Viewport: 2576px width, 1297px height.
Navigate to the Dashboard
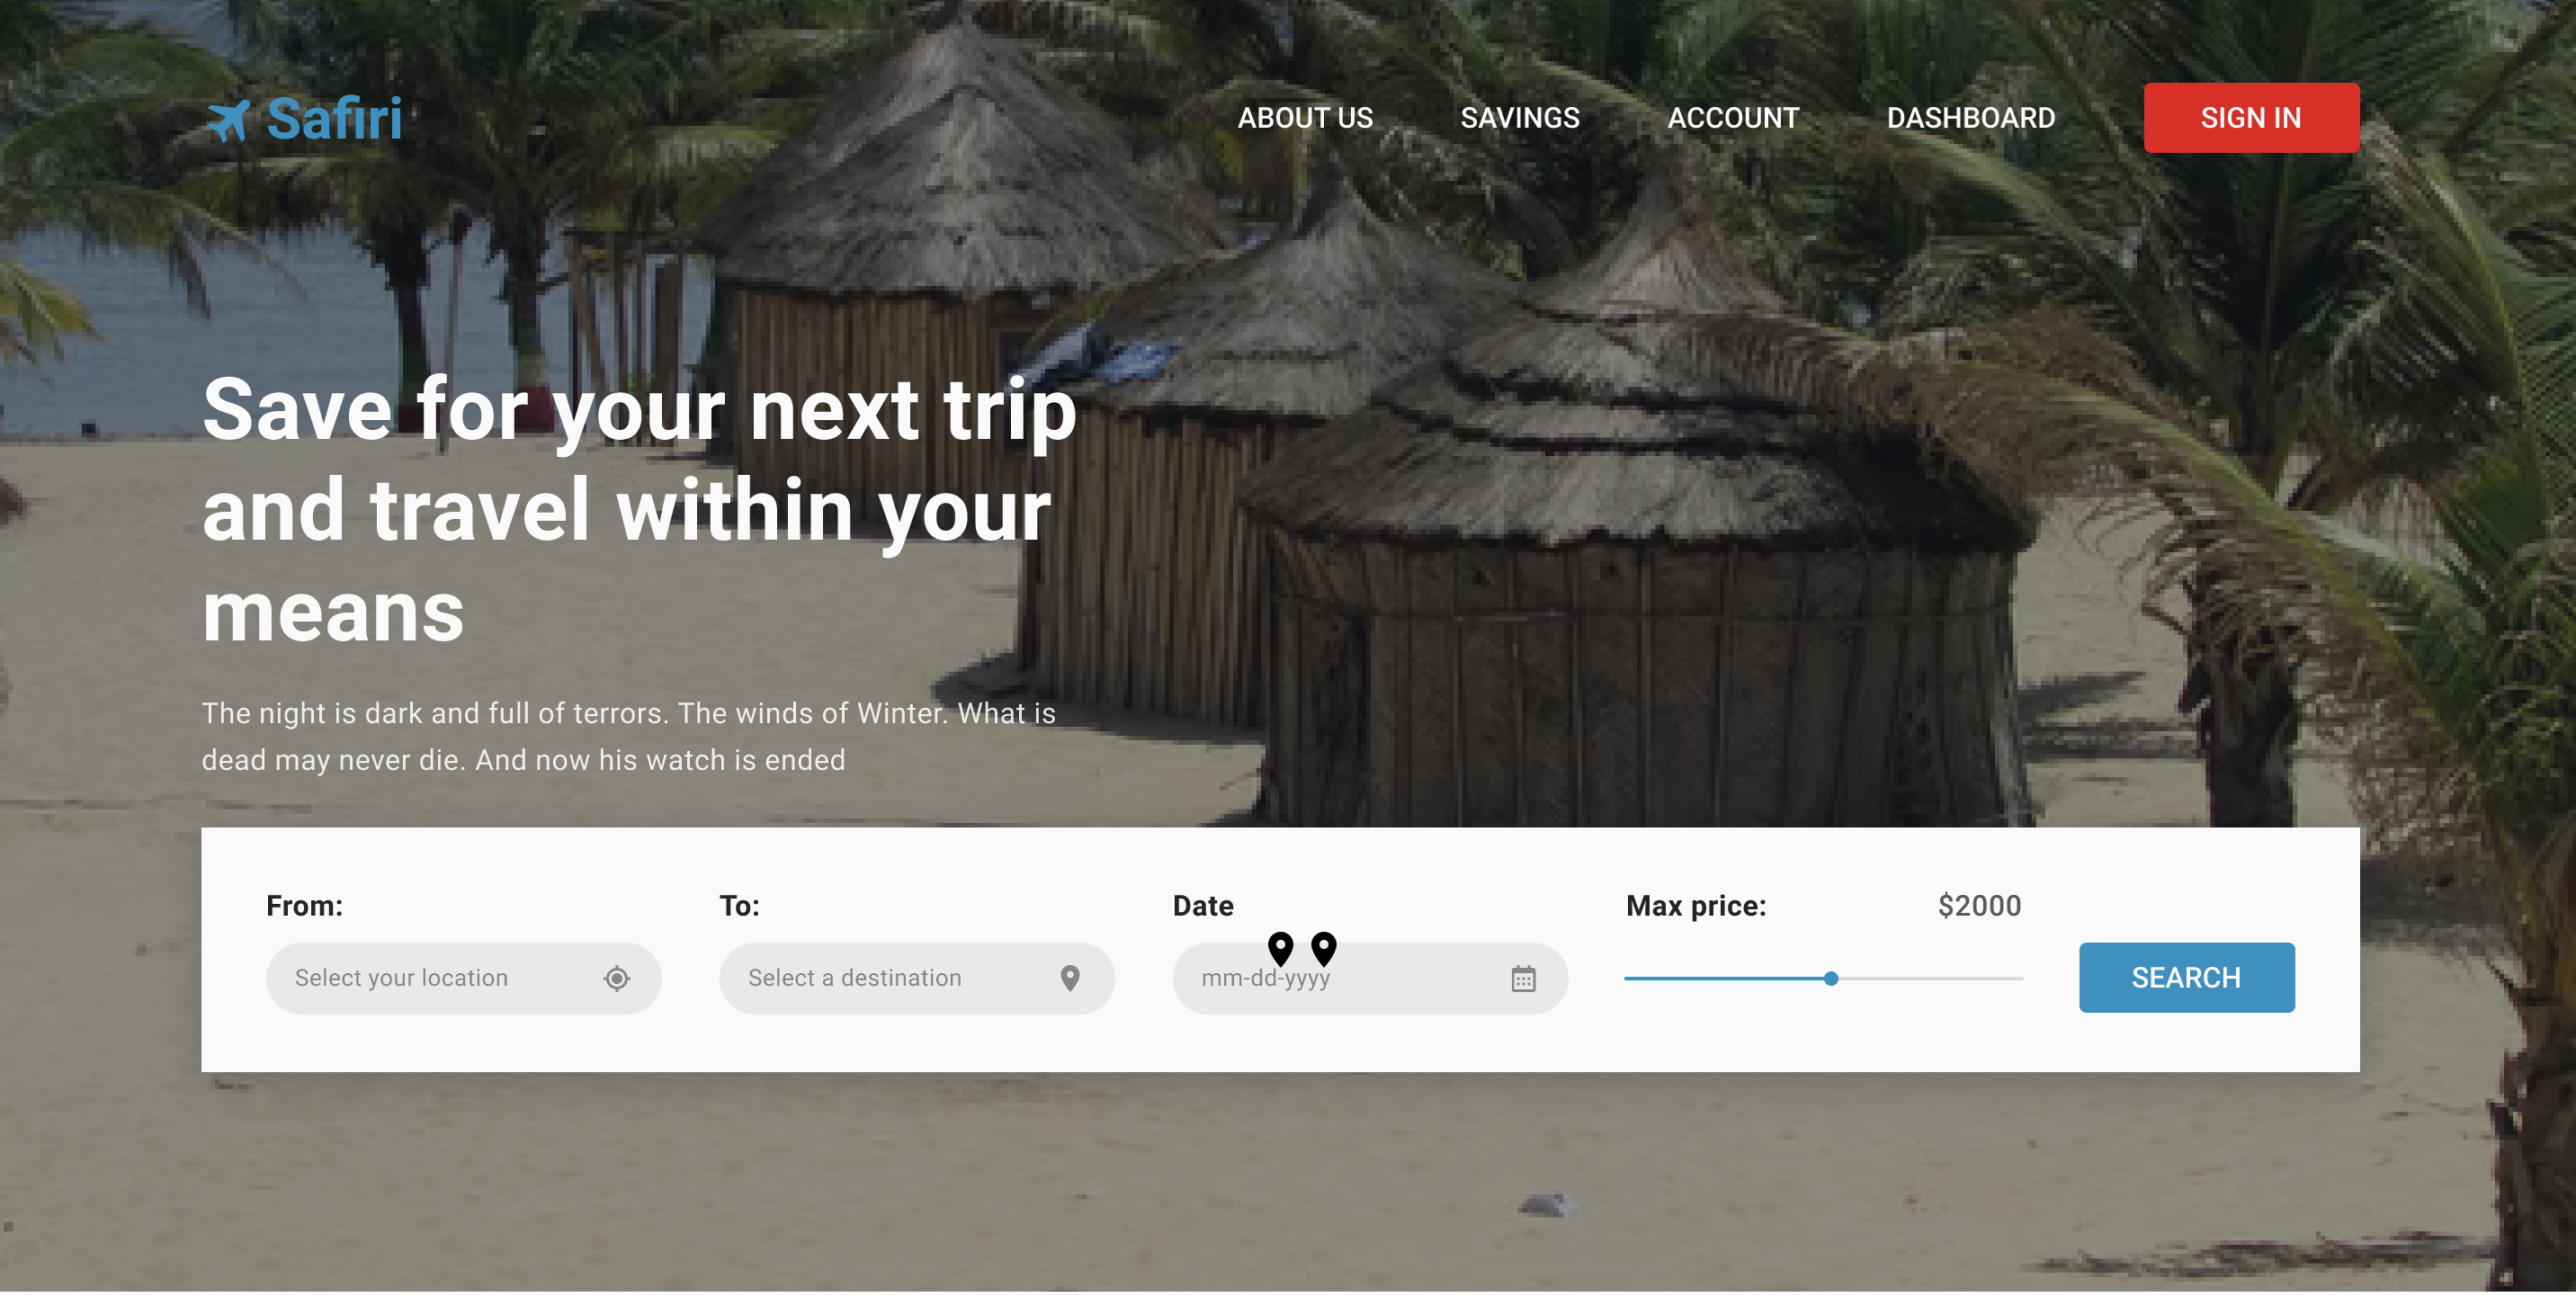point(1970,118)
